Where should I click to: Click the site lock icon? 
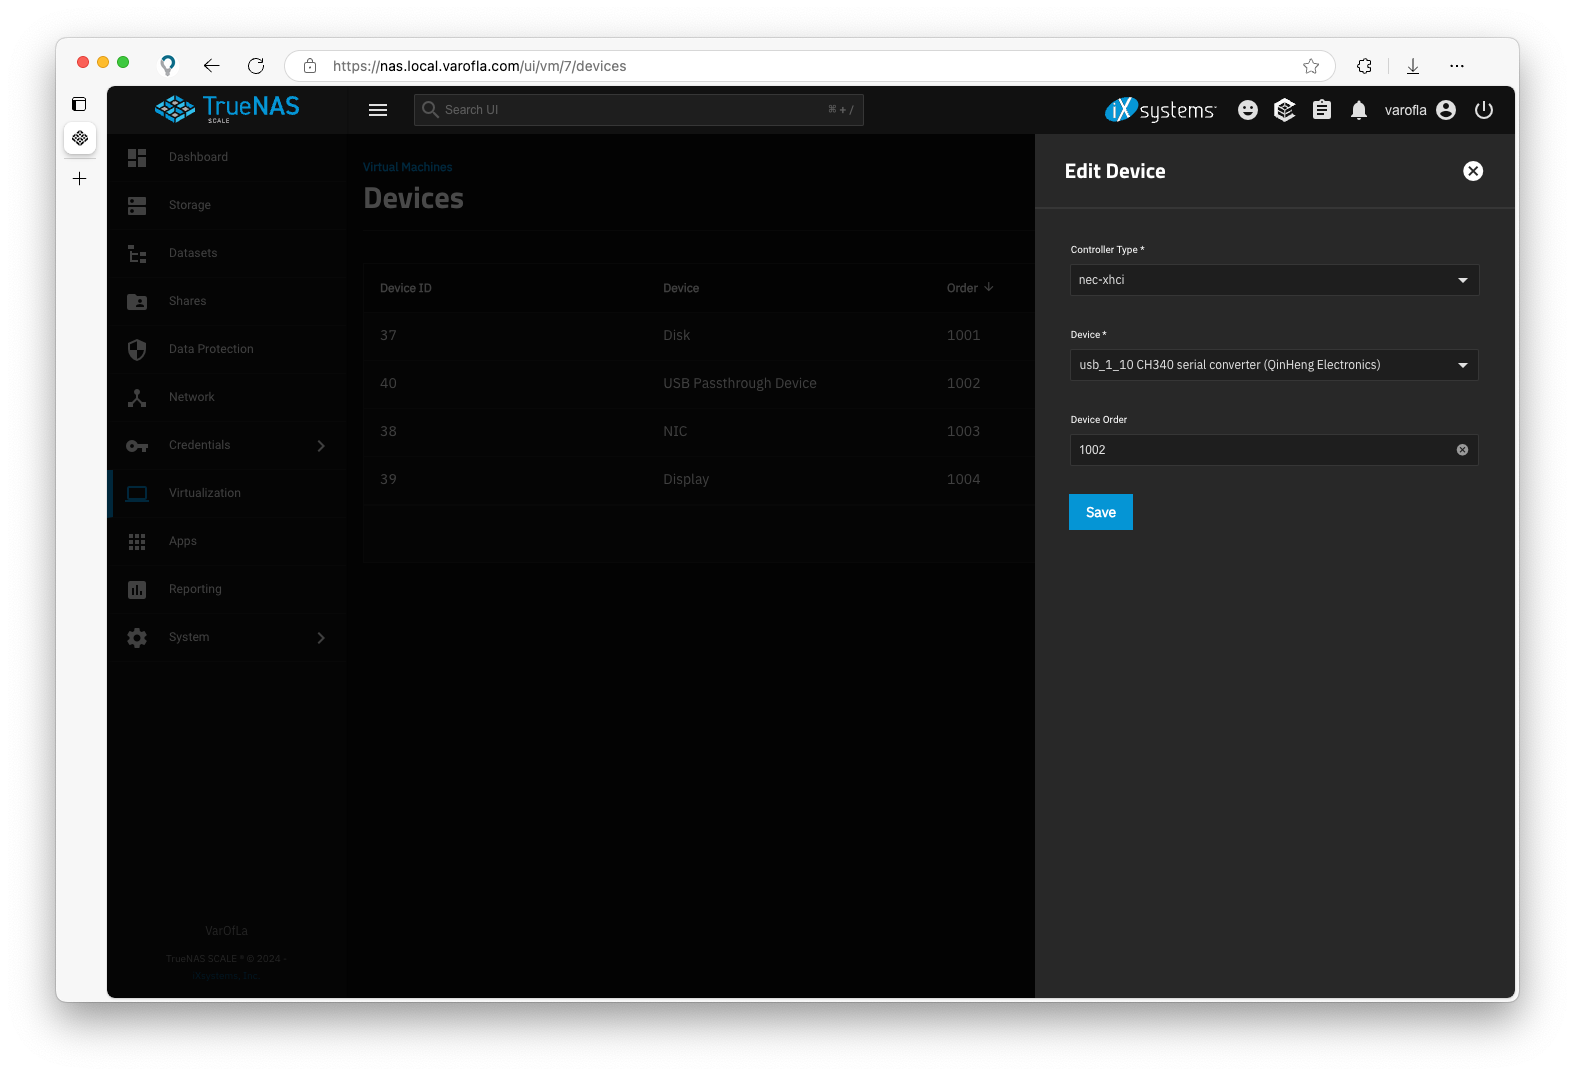point(310,66)
